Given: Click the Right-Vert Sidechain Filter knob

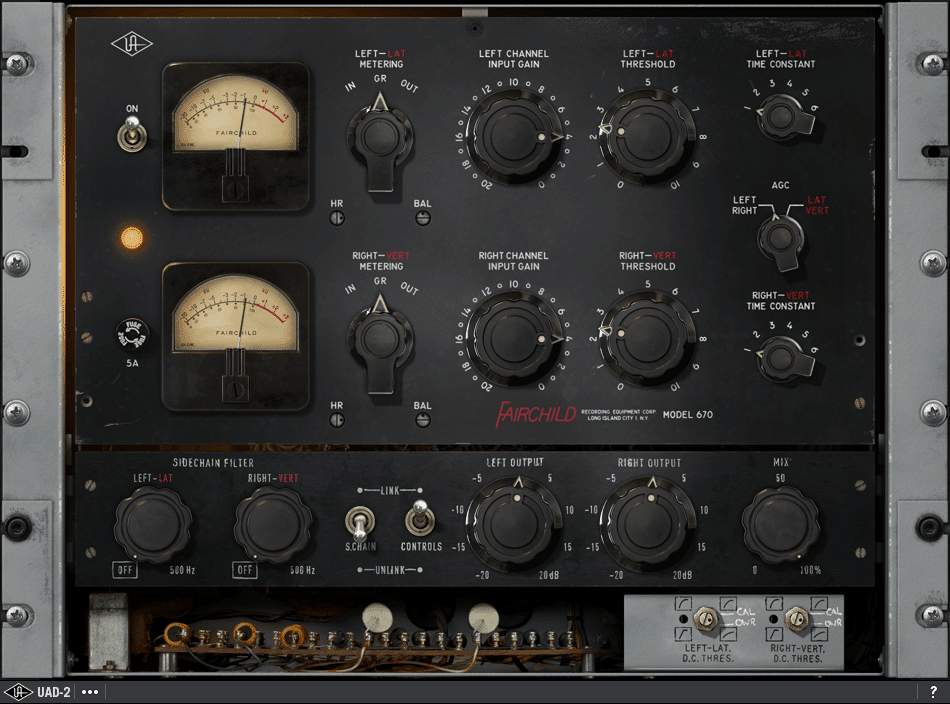Looking at the screenshot, I should [273, 524].
